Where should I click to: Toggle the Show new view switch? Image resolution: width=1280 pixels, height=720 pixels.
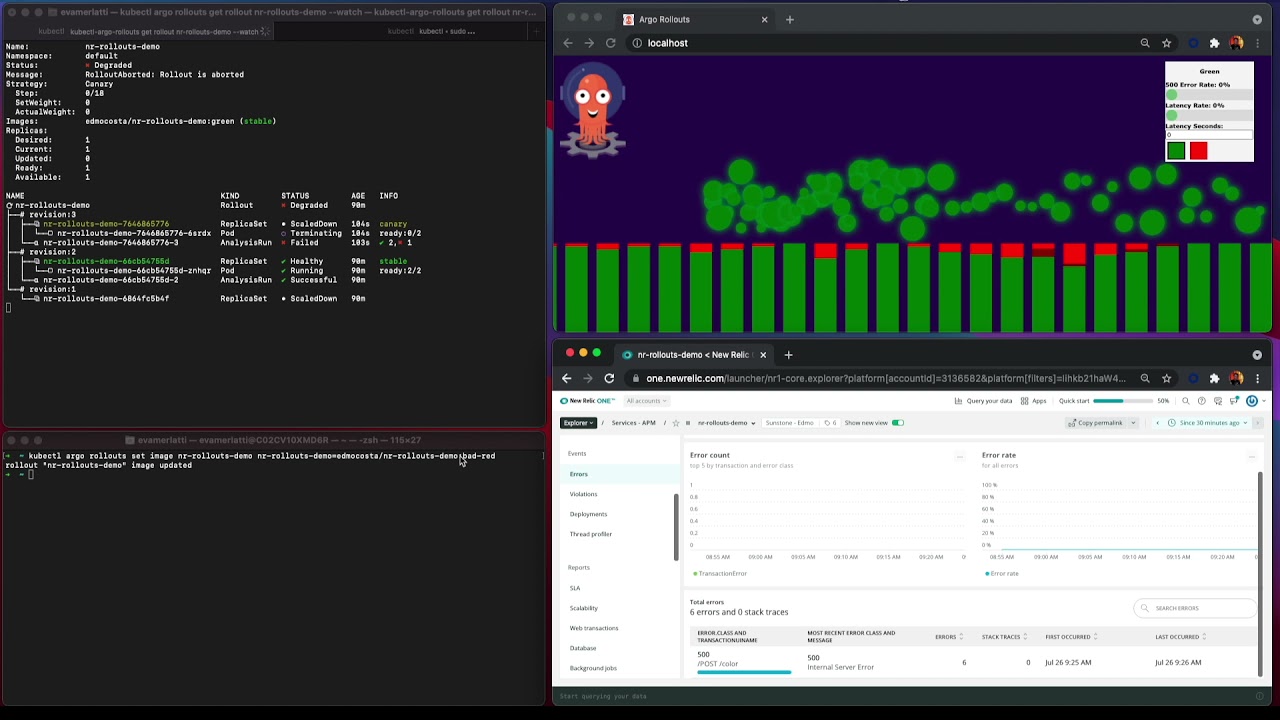click(x=897, y=423)
